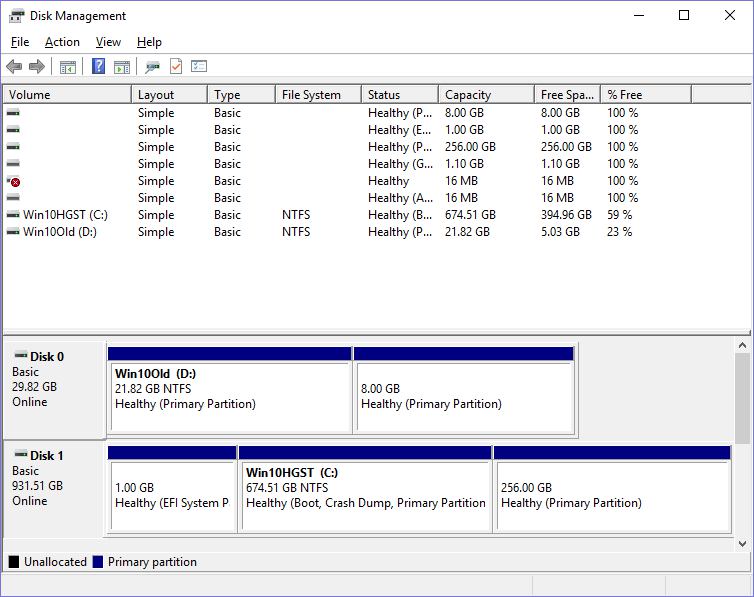Image resolution: width=754 pixels, height=597 pixels.
Task: Select the 1.00 GB EFI System partition block
Action: 172,489
